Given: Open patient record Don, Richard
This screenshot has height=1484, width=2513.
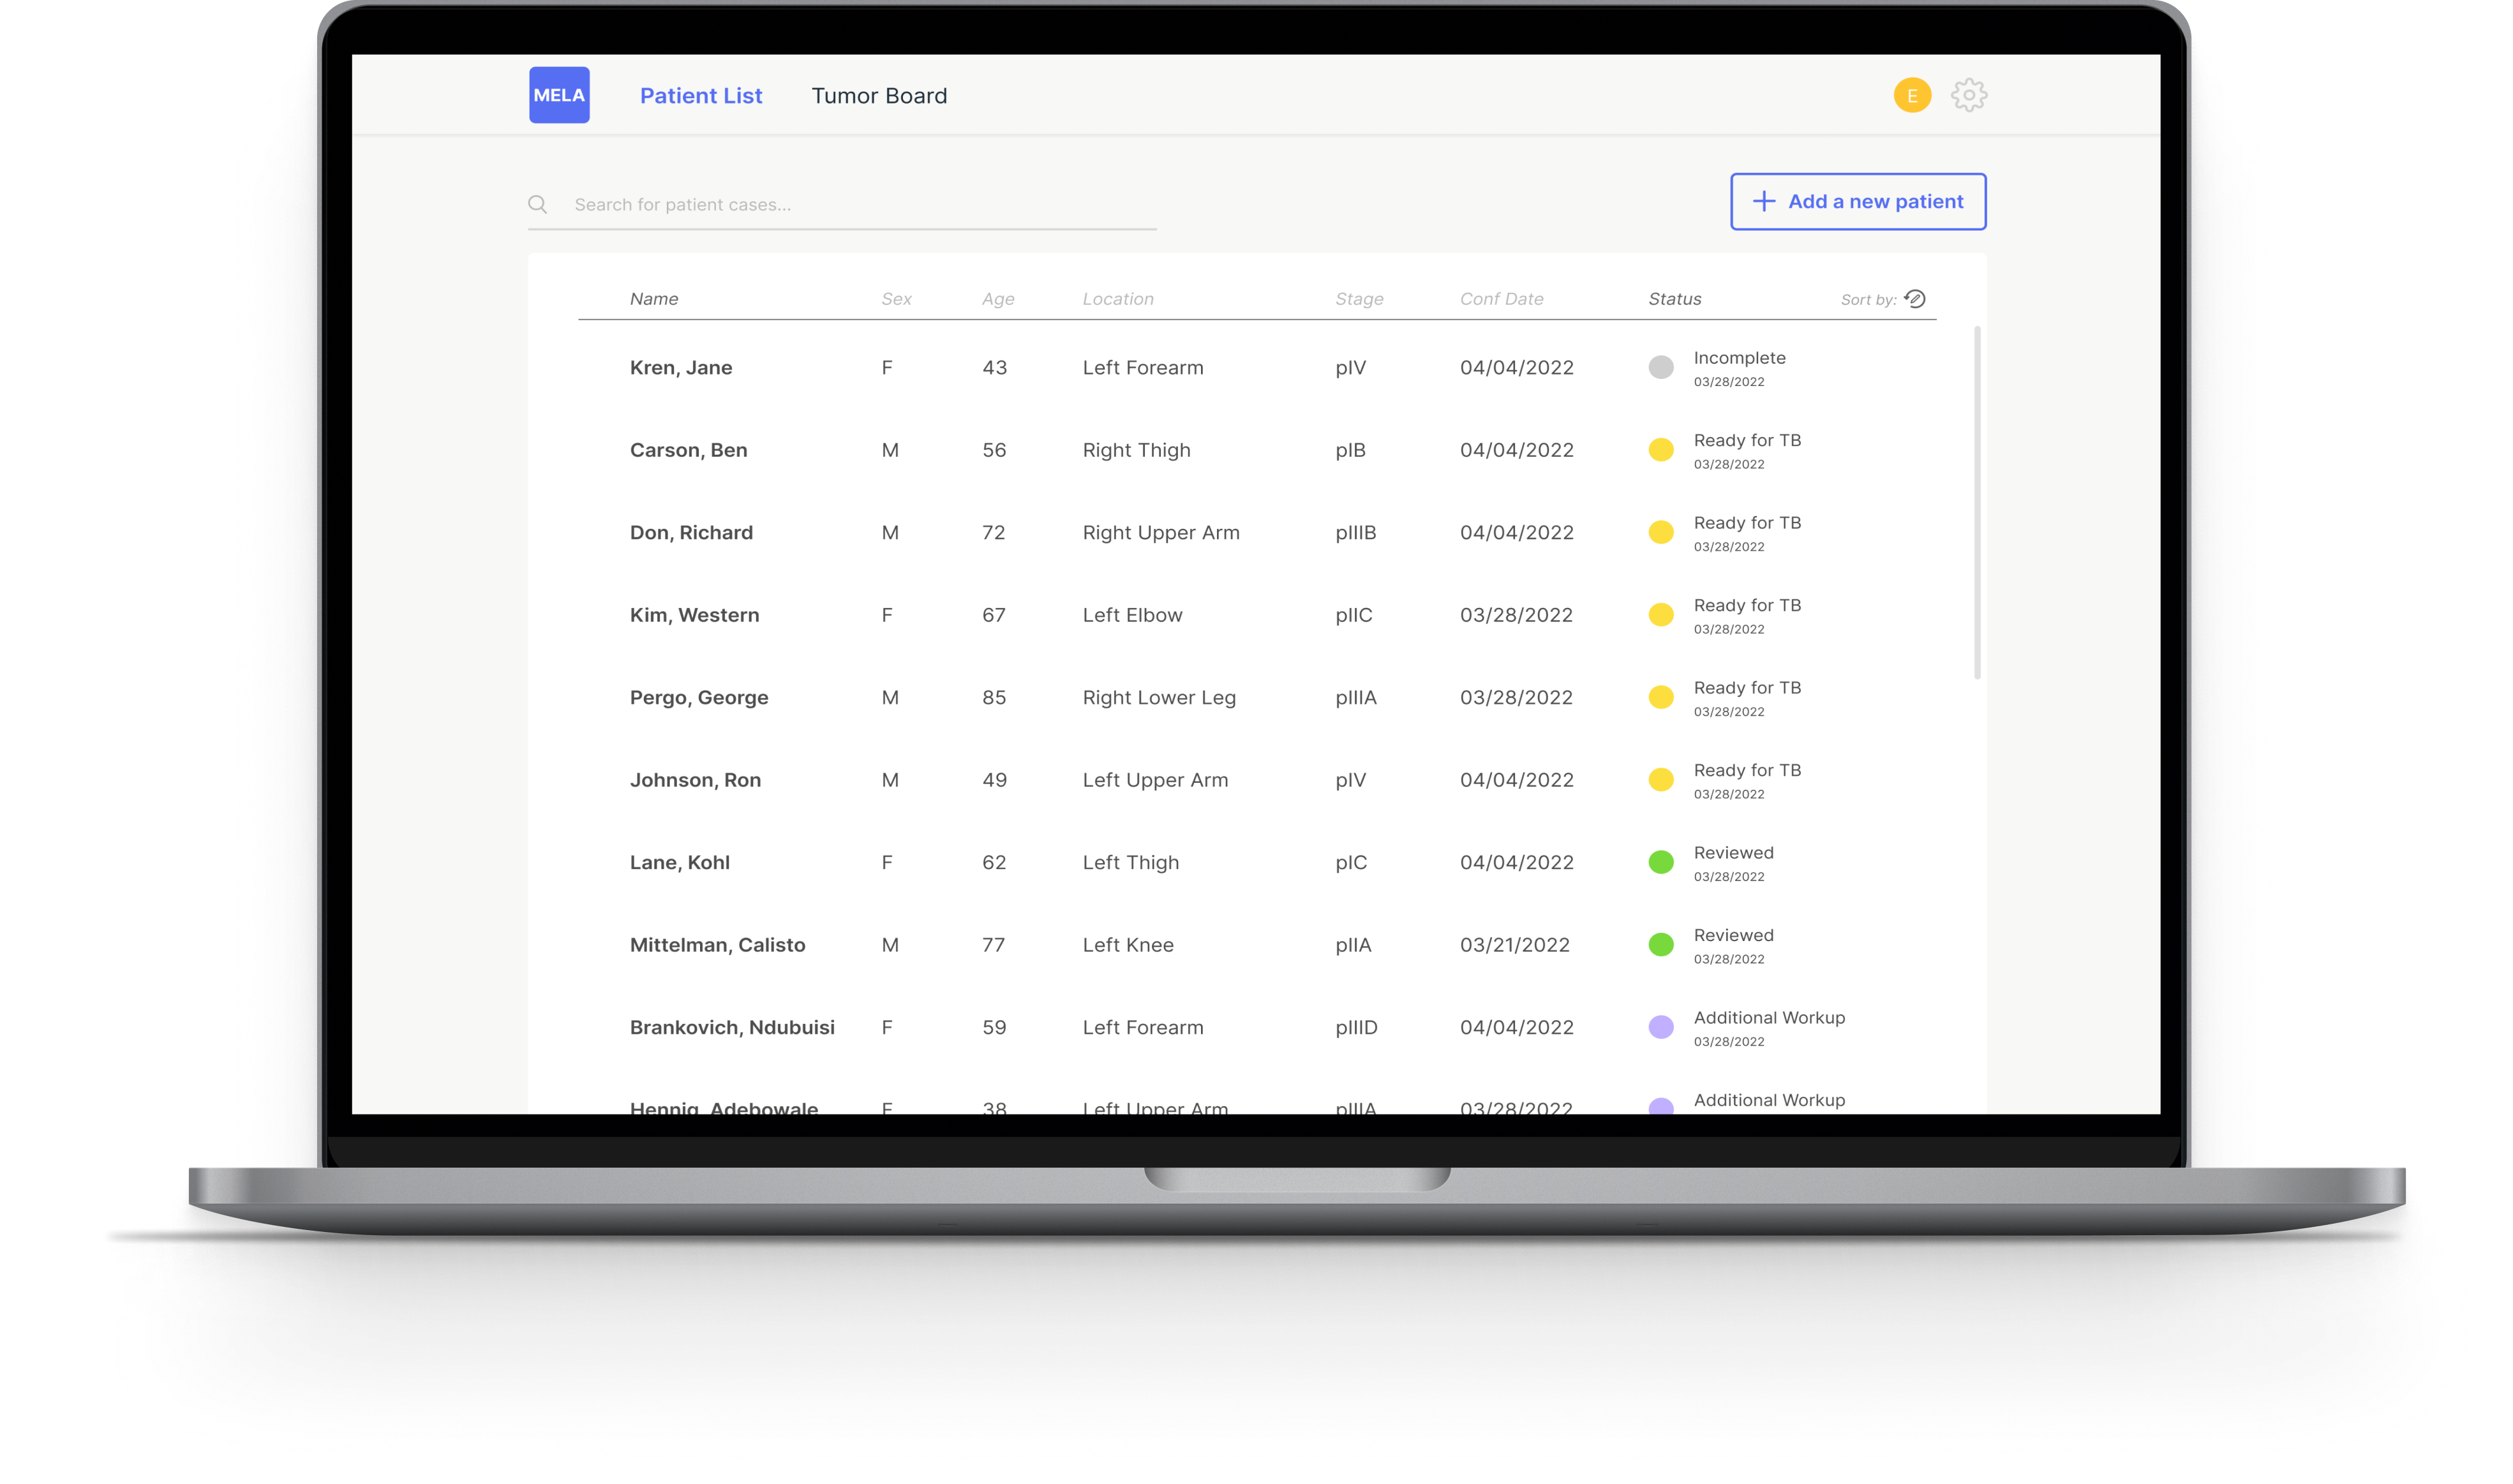Looking at the screenshot, I should click(x=691, y=533).
